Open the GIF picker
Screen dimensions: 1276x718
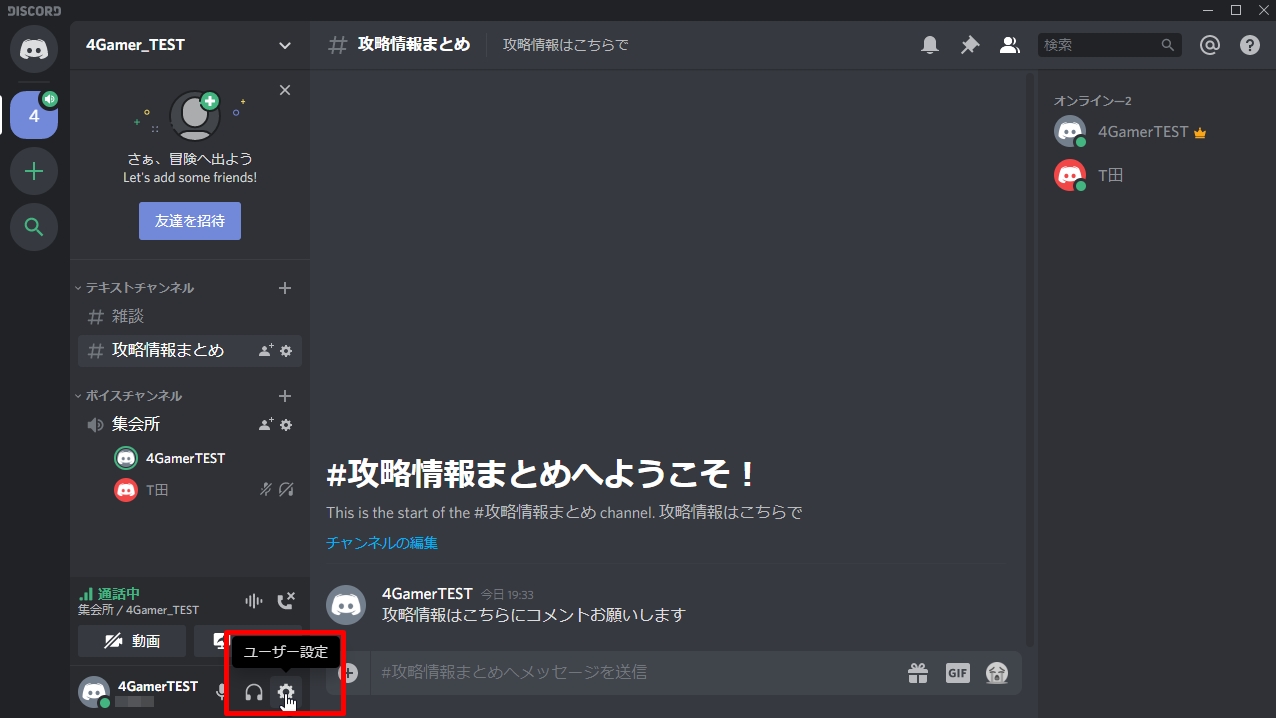click(x=958, y=673)
